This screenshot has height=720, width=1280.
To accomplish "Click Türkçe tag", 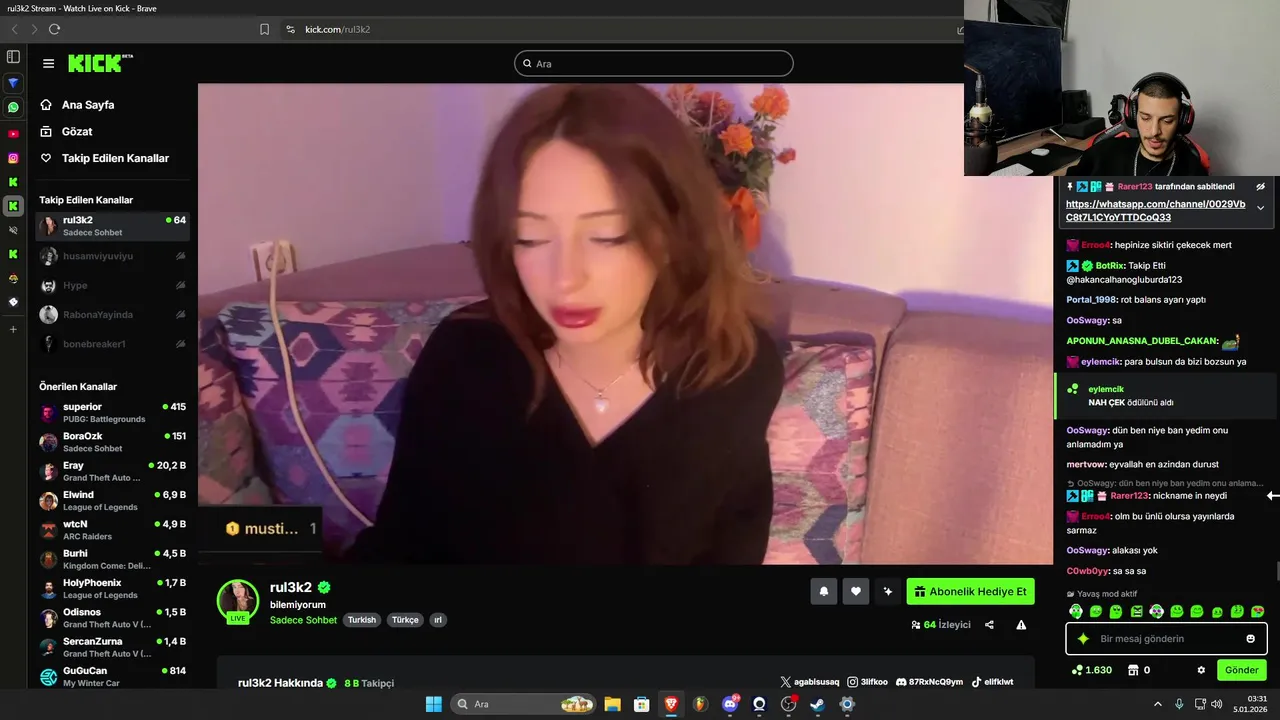I will point(405,620).
